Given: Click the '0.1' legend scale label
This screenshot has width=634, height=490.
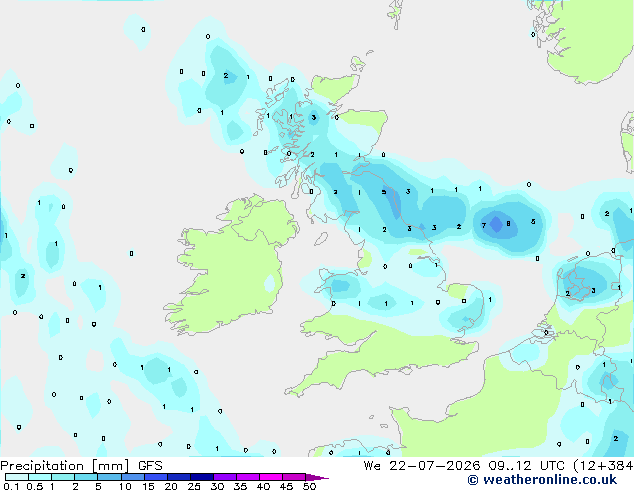Looking at the screenshot, I should click(11, 486).
